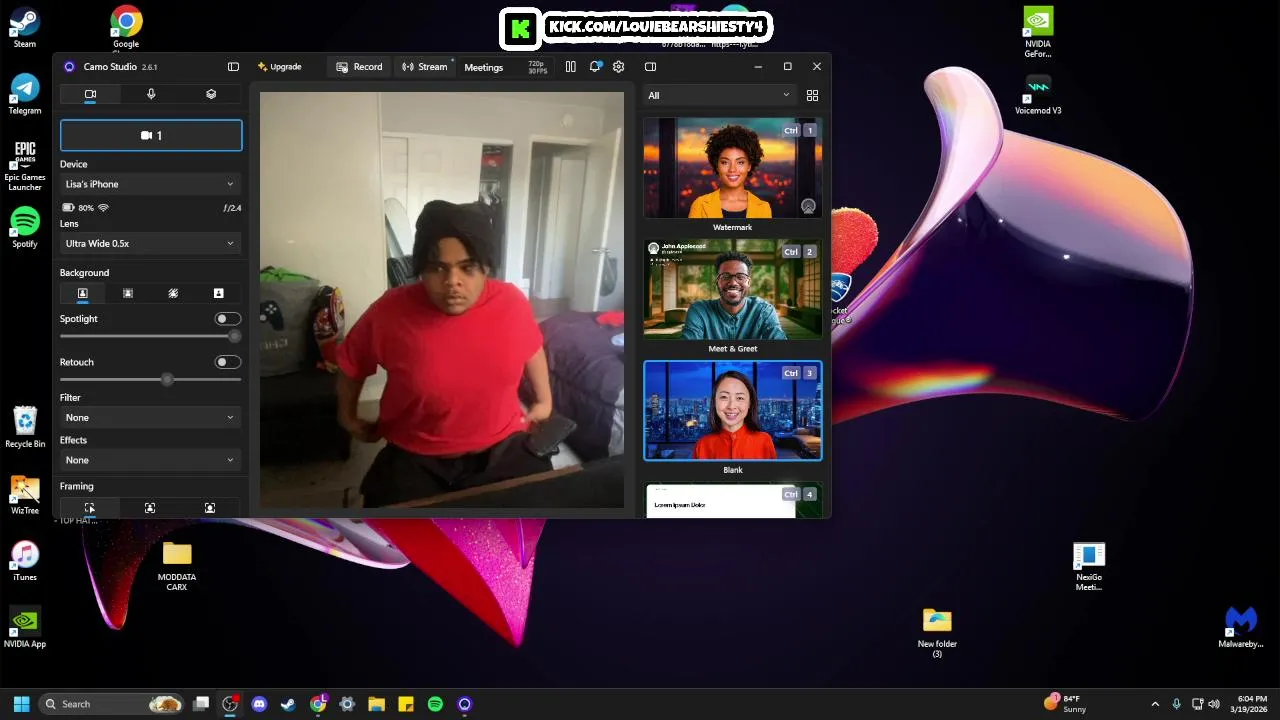
Task: Open the NexiGo Meeting file
Action: [x=1089, y=566]
